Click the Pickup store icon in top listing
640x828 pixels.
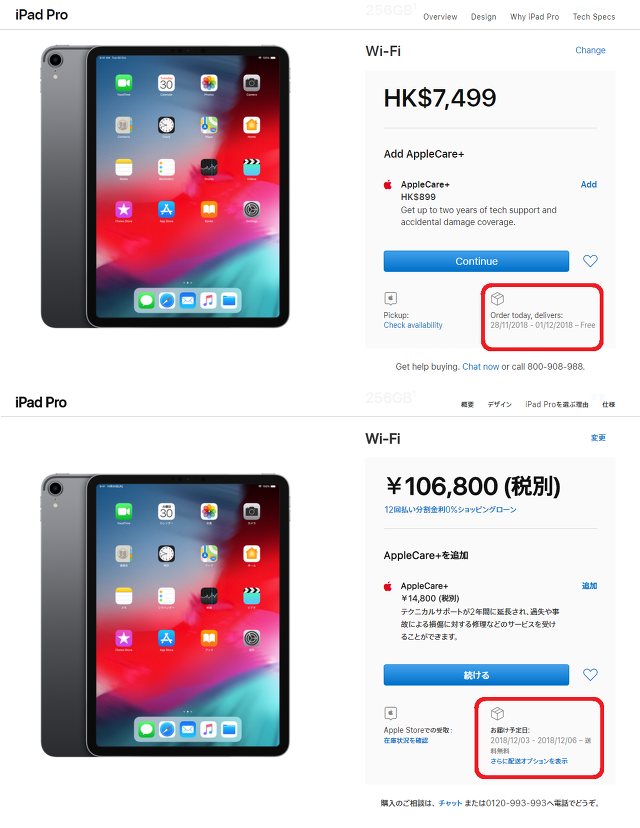coord(391,298)
